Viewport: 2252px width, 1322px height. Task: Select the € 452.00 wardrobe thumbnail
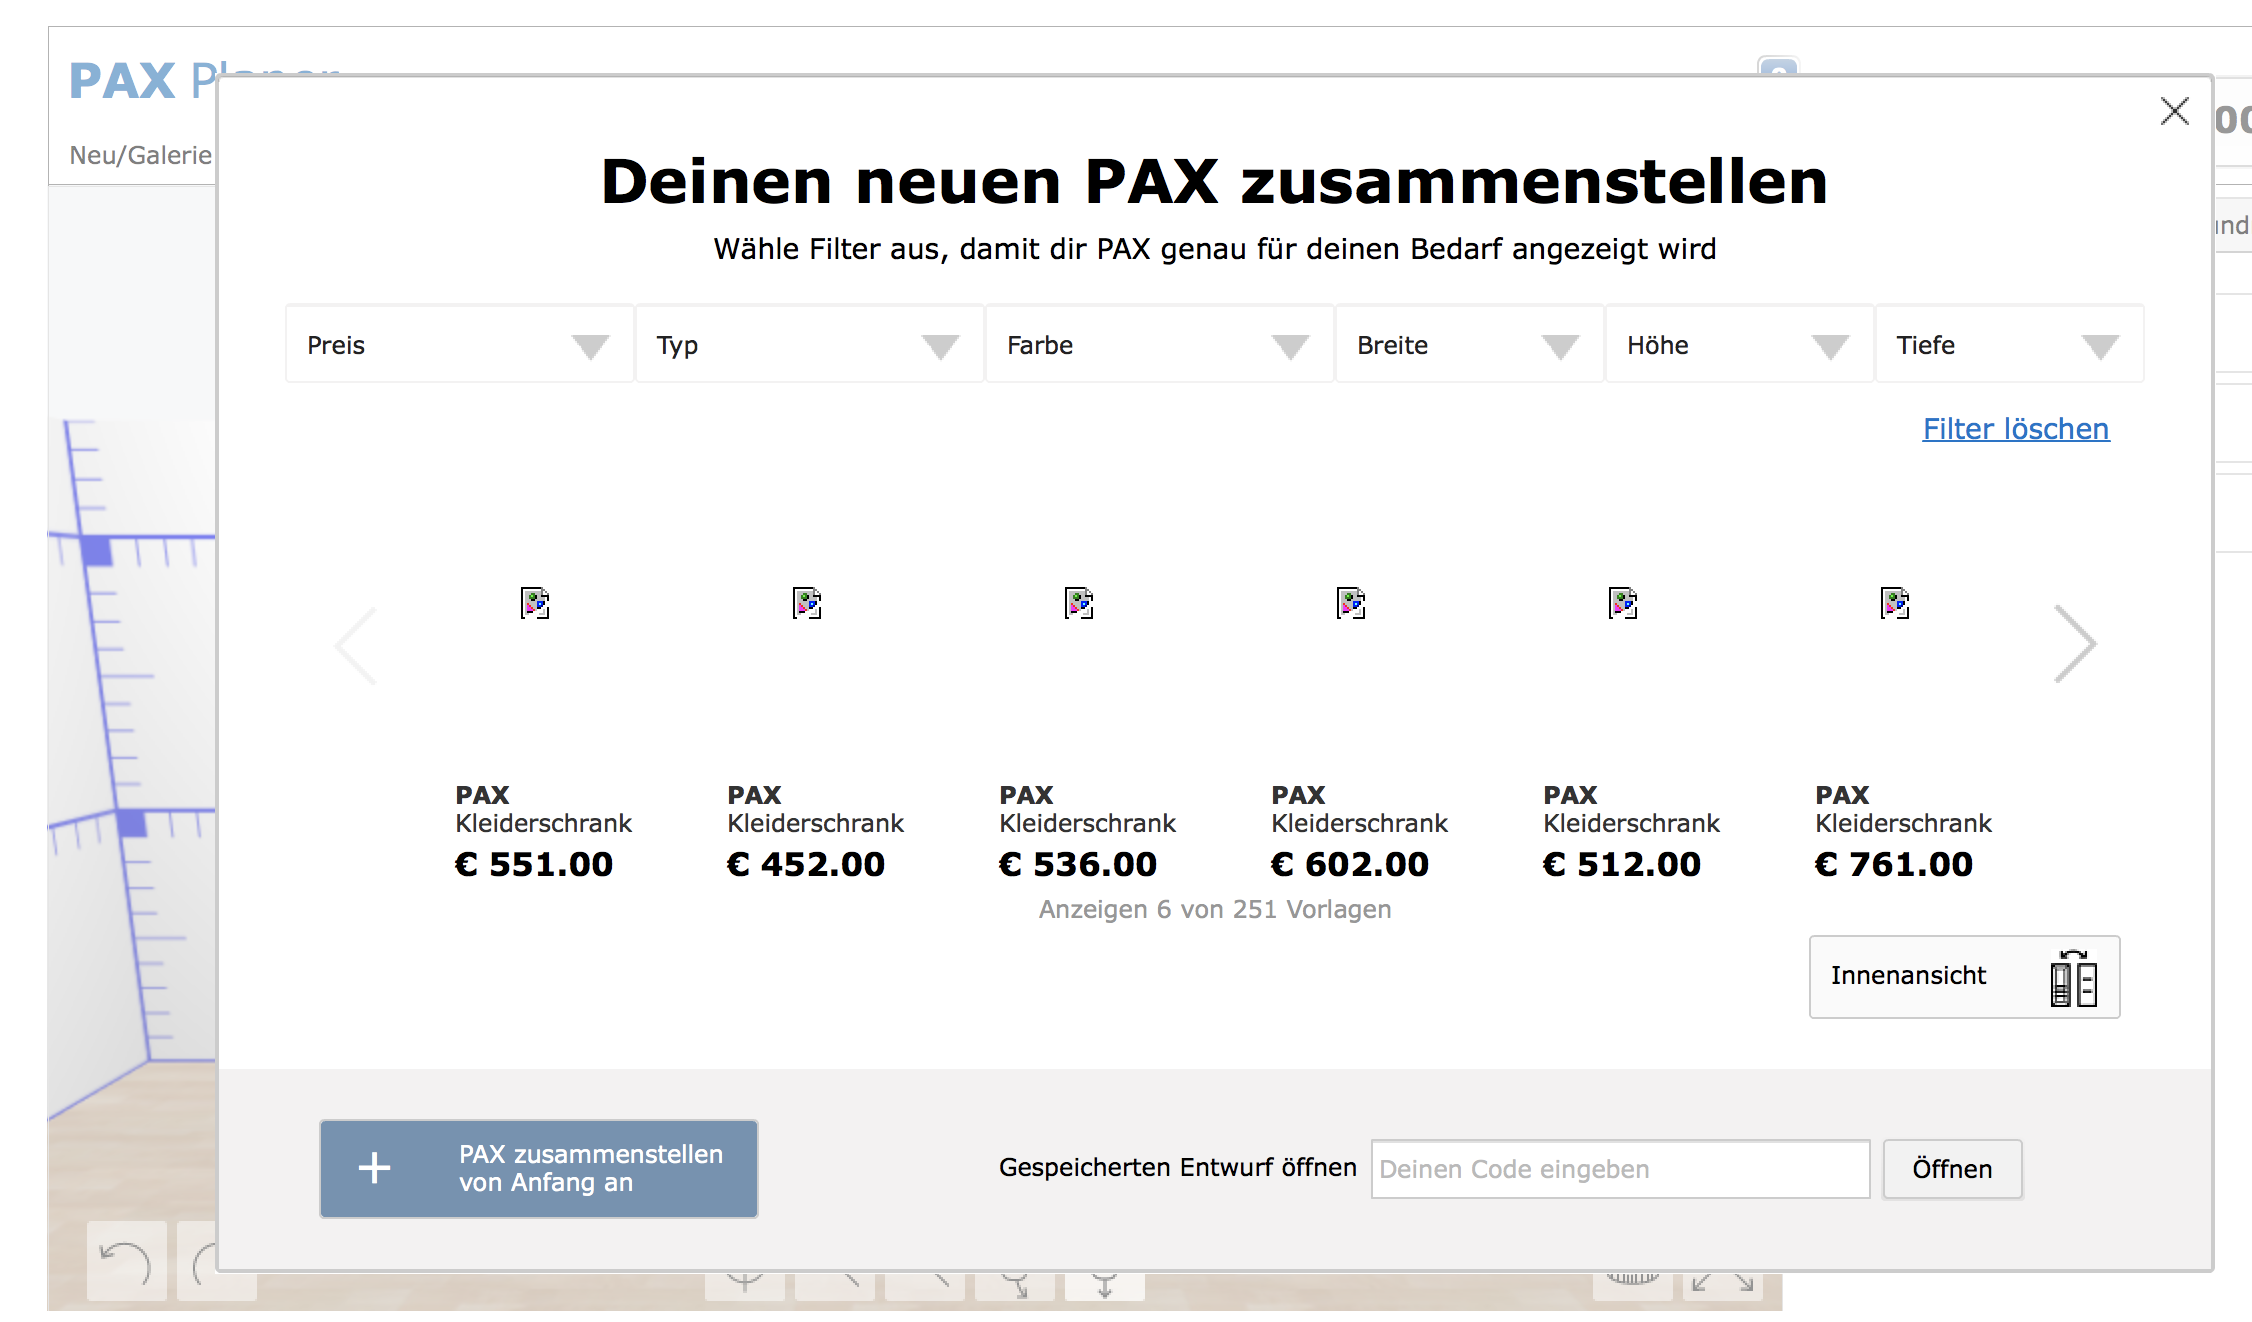(x=807, y=603)
